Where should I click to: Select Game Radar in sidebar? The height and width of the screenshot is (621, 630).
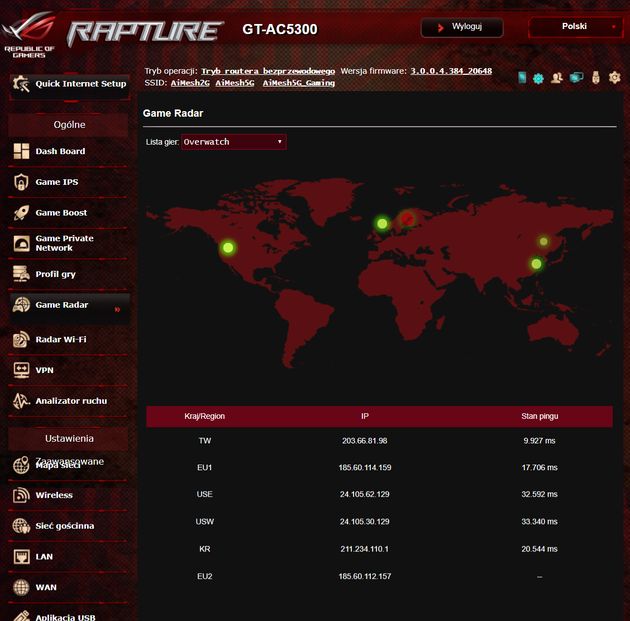[68, 306]
